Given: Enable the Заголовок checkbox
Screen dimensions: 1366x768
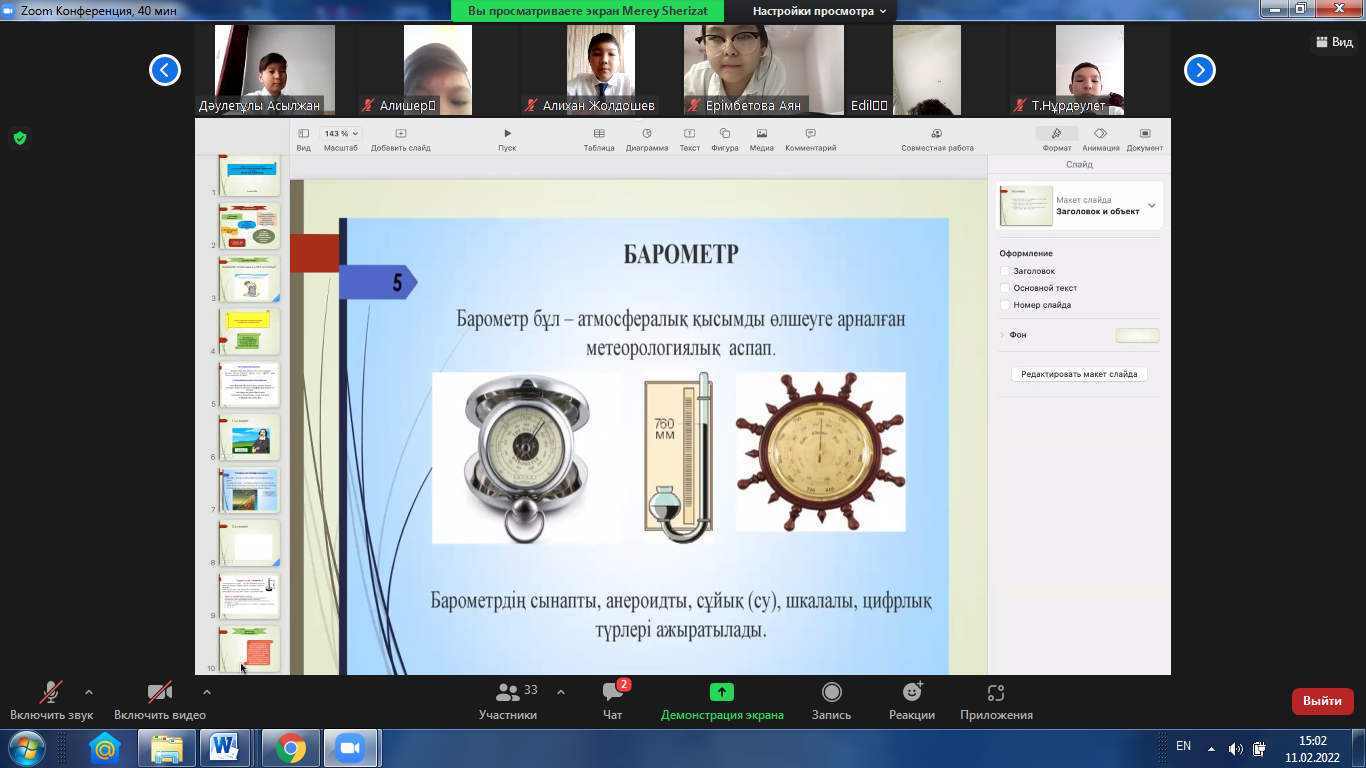Looking at the screenshot, I should click(1005, 271).
